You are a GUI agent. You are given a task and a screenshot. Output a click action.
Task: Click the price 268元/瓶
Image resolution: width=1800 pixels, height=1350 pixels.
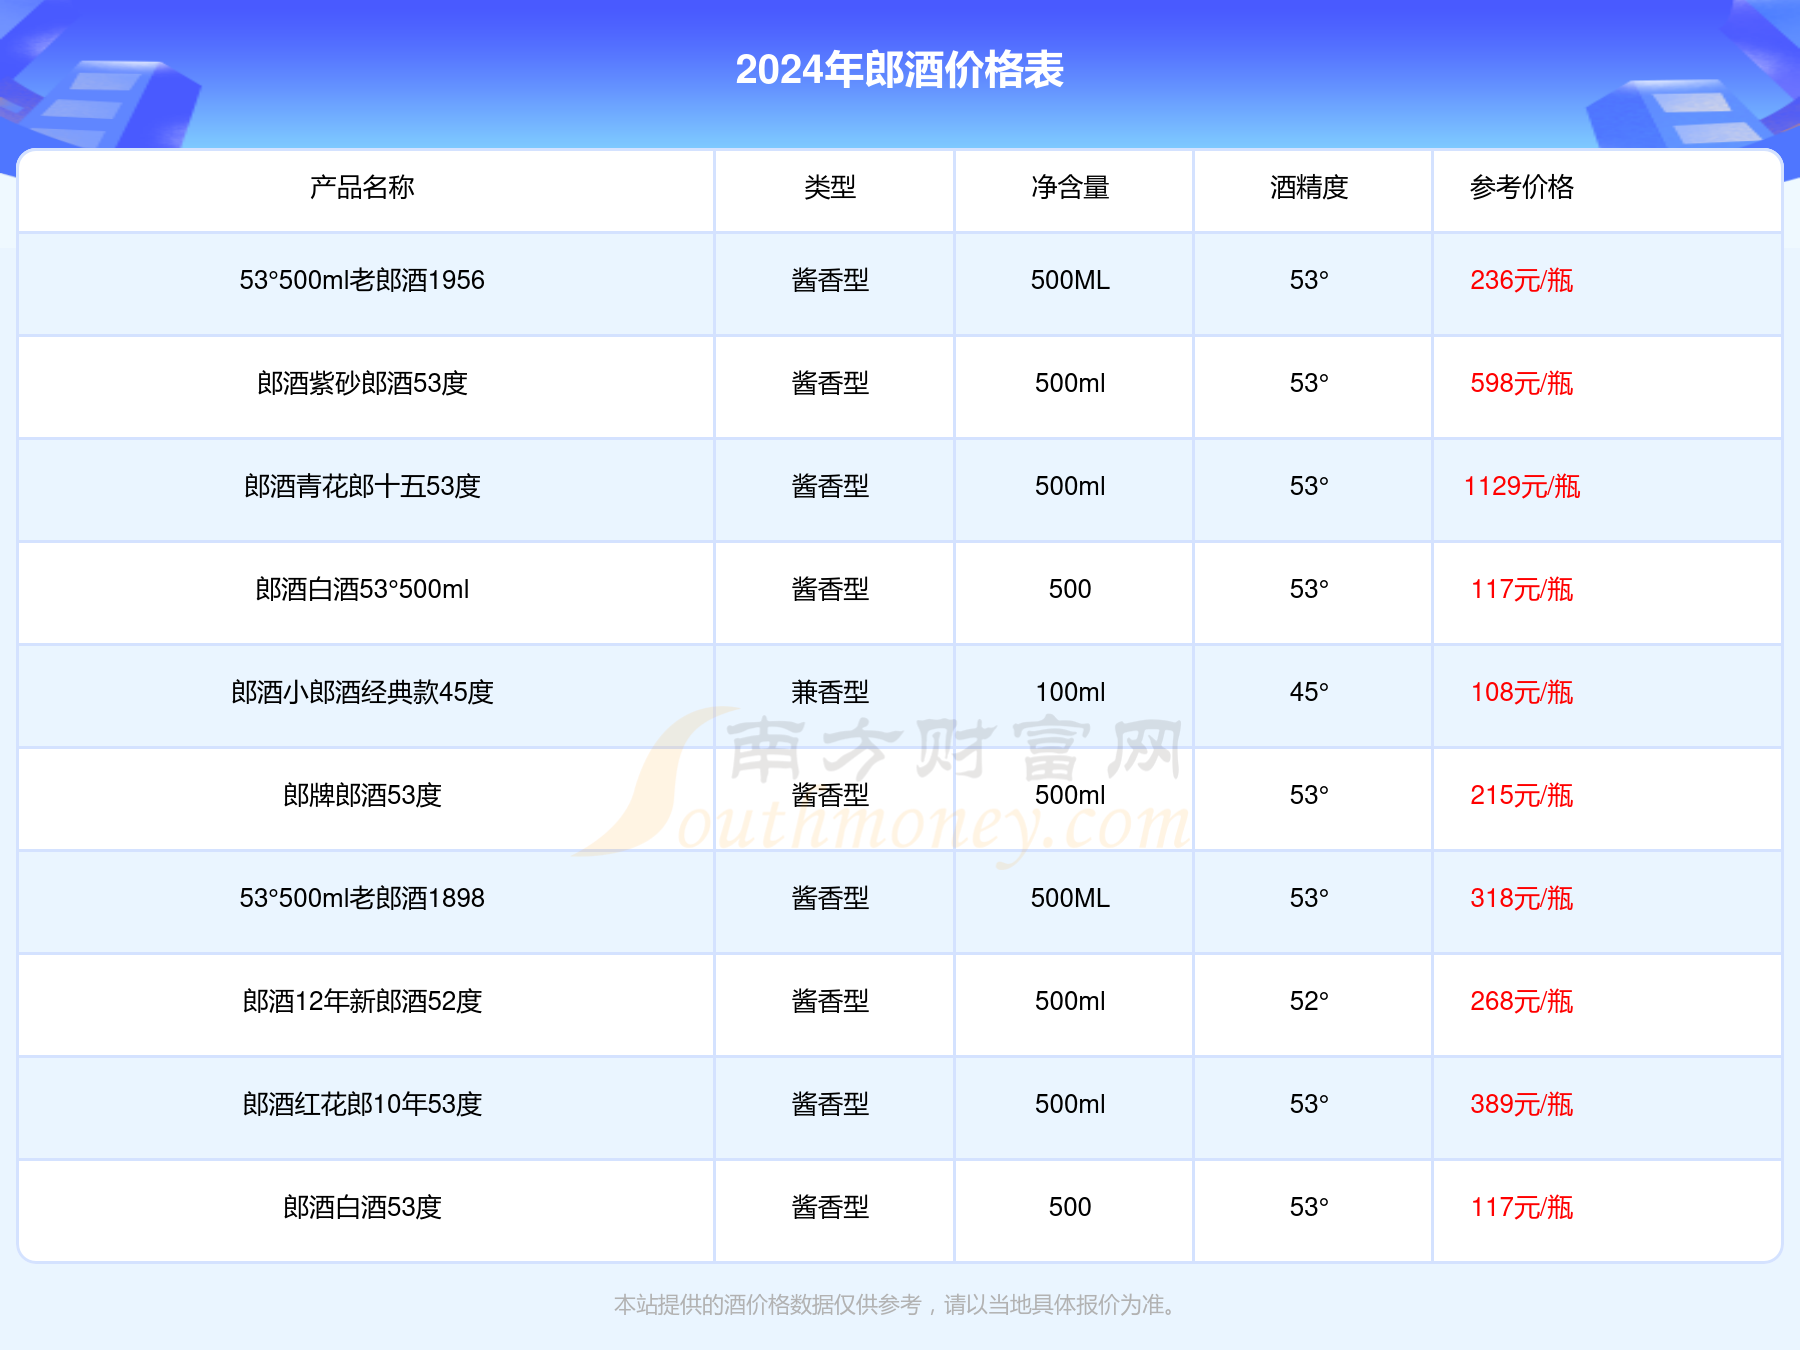1522,1001
